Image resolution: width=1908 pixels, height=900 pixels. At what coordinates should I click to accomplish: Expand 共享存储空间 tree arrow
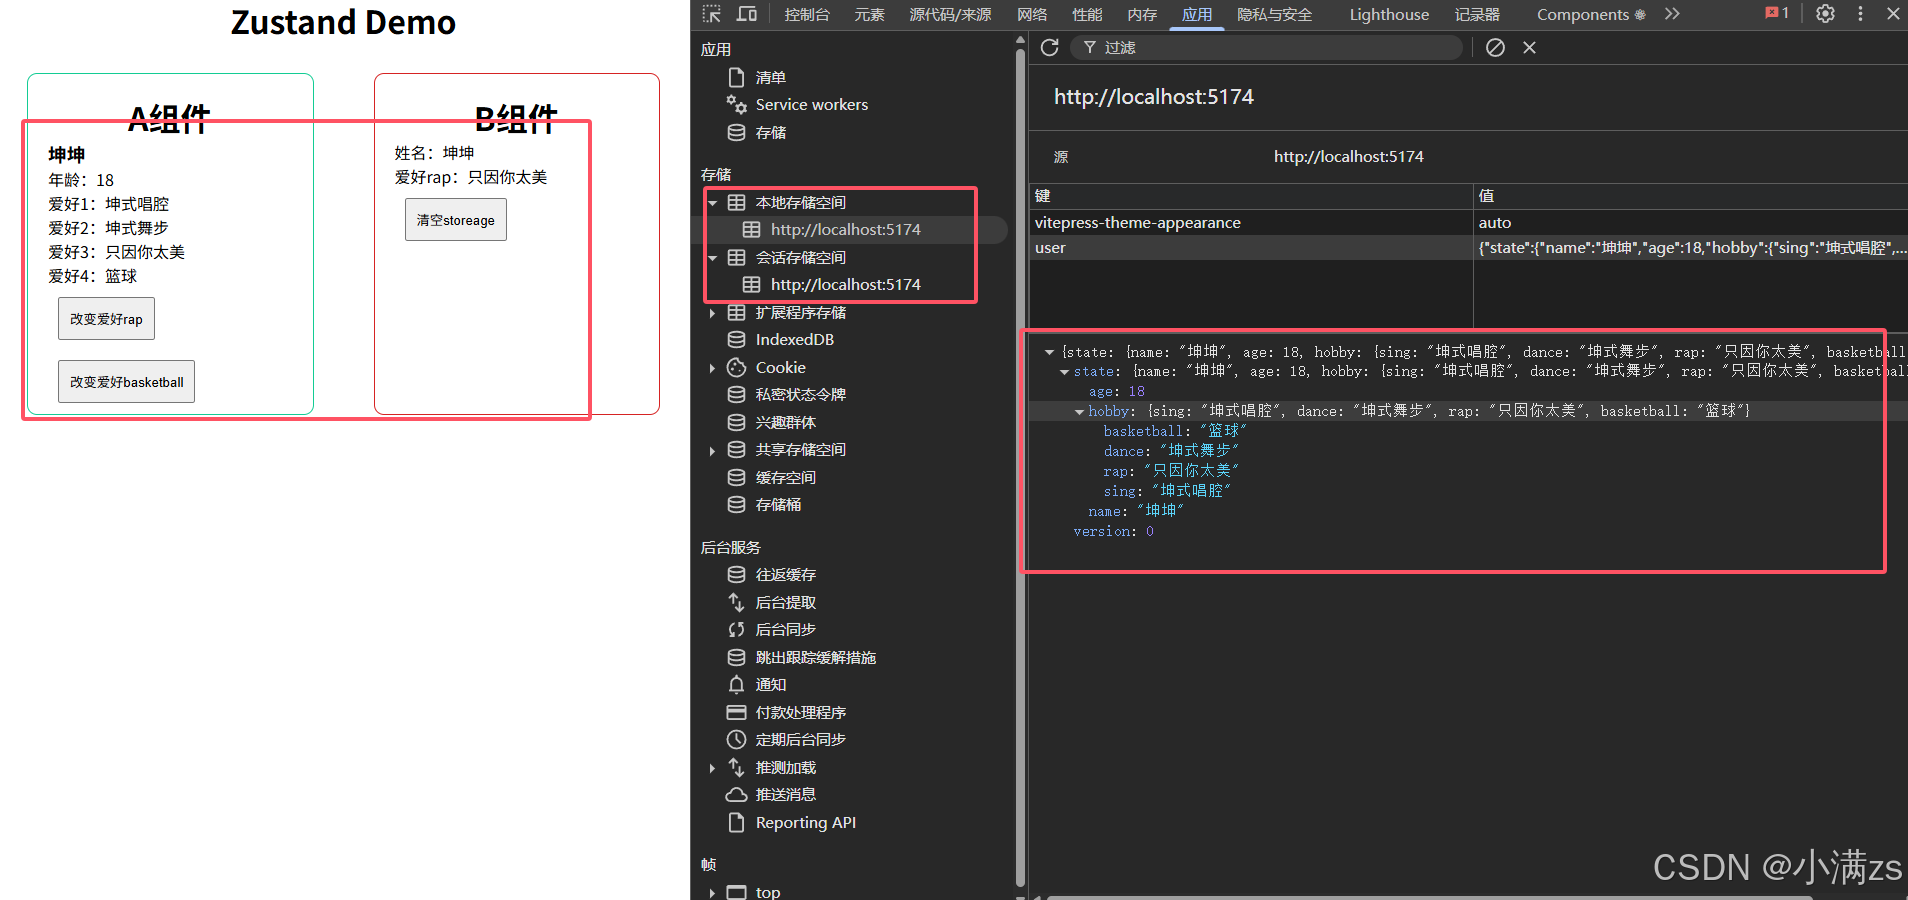712,451
